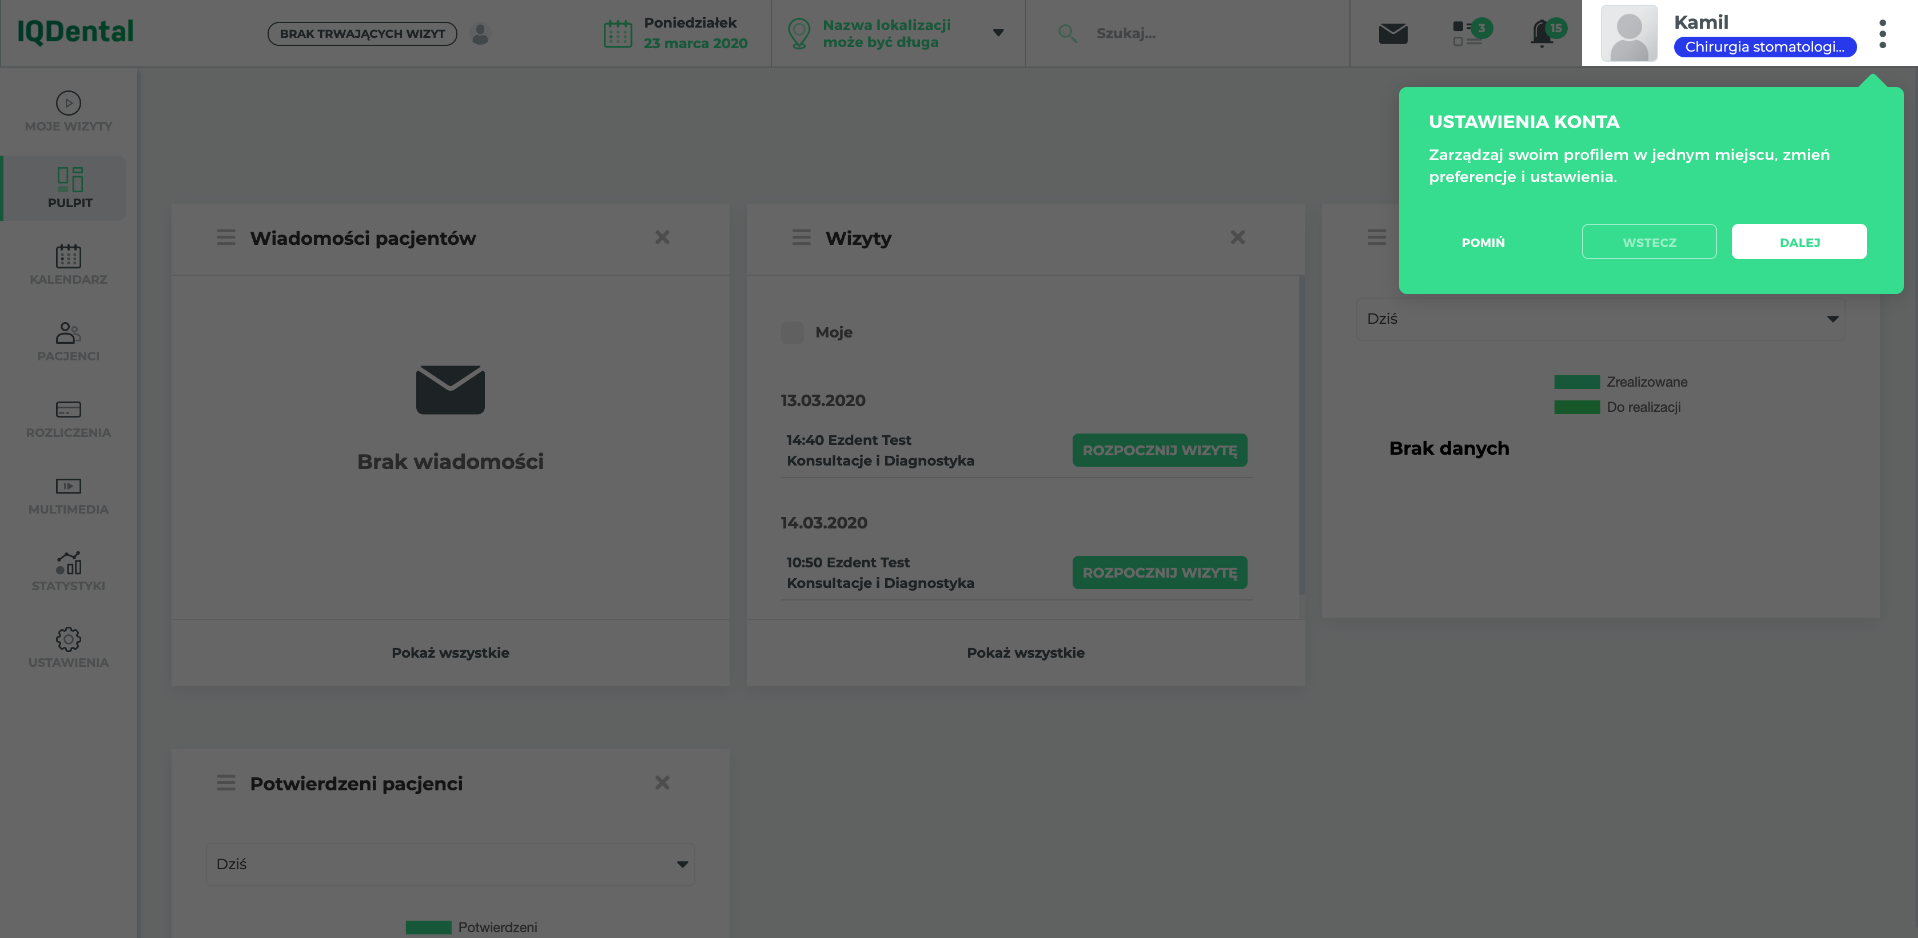
Task: Click user name Kamil
Action: pyautogui.click(x=1701, y=22)
